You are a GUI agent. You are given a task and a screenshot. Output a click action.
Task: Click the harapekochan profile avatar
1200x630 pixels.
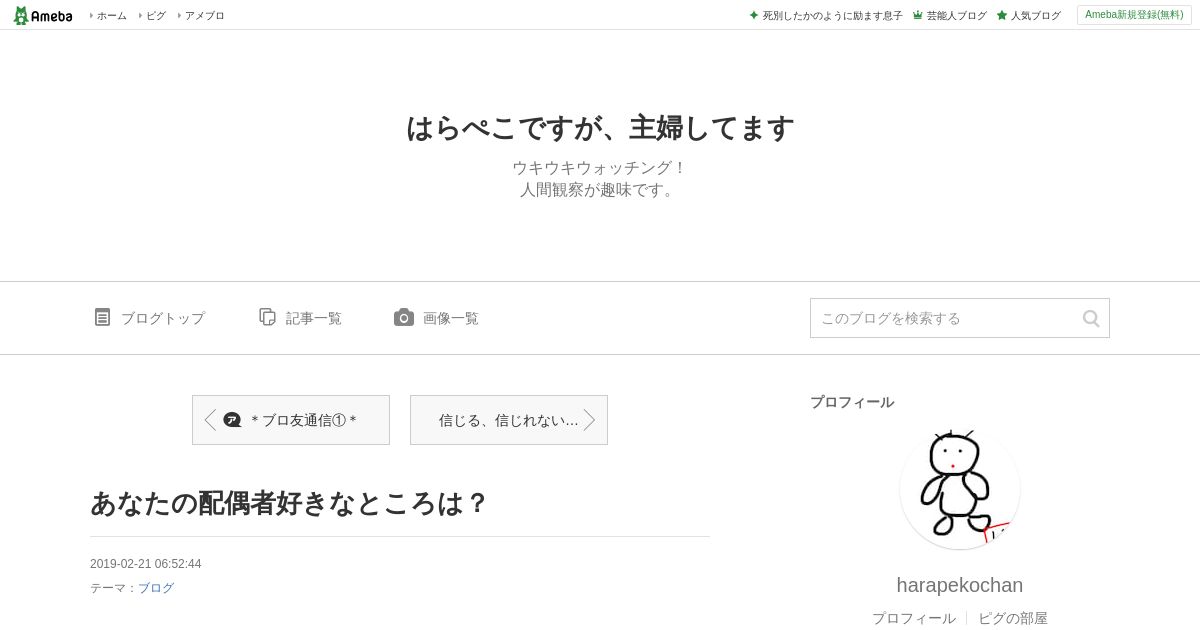click(x=960, y=489)
